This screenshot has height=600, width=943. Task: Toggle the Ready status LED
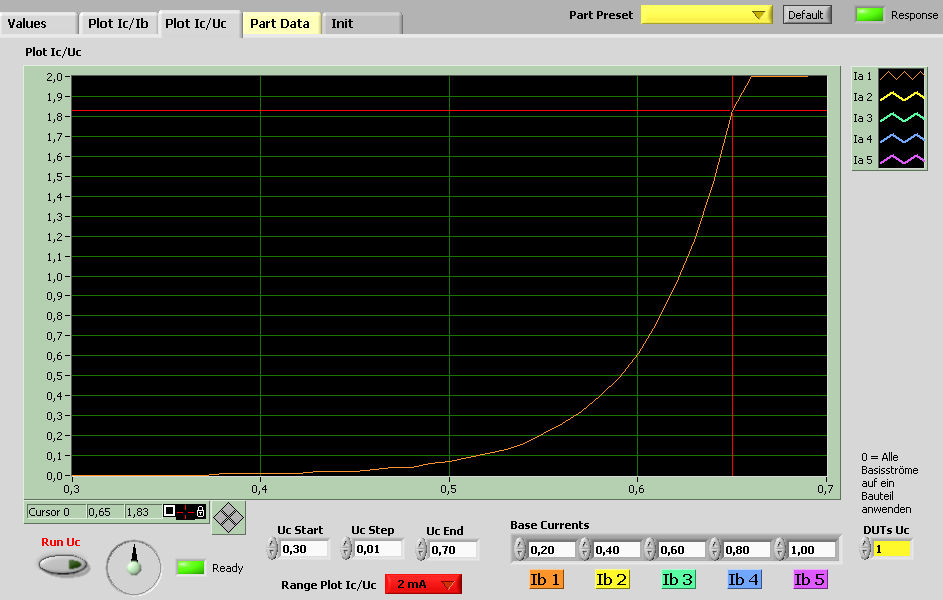click(191, 568)
